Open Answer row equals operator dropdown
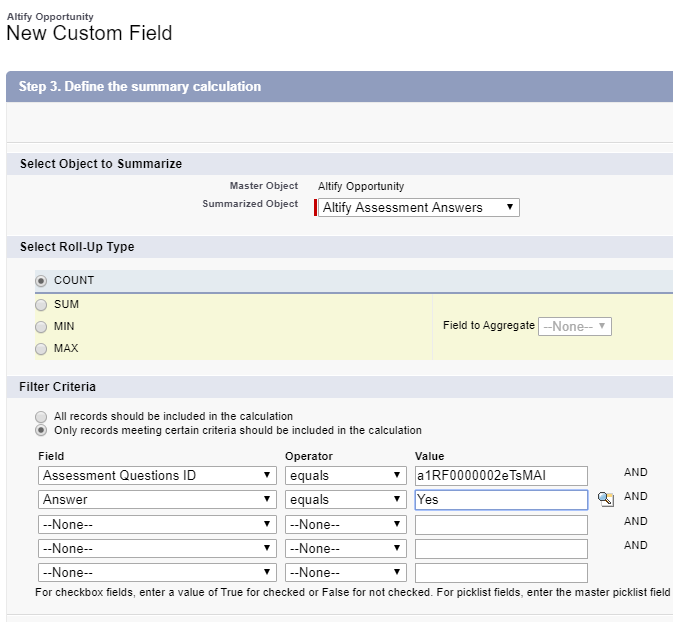Viewport: 673px width, 622px height. click(x=346, y=500)
